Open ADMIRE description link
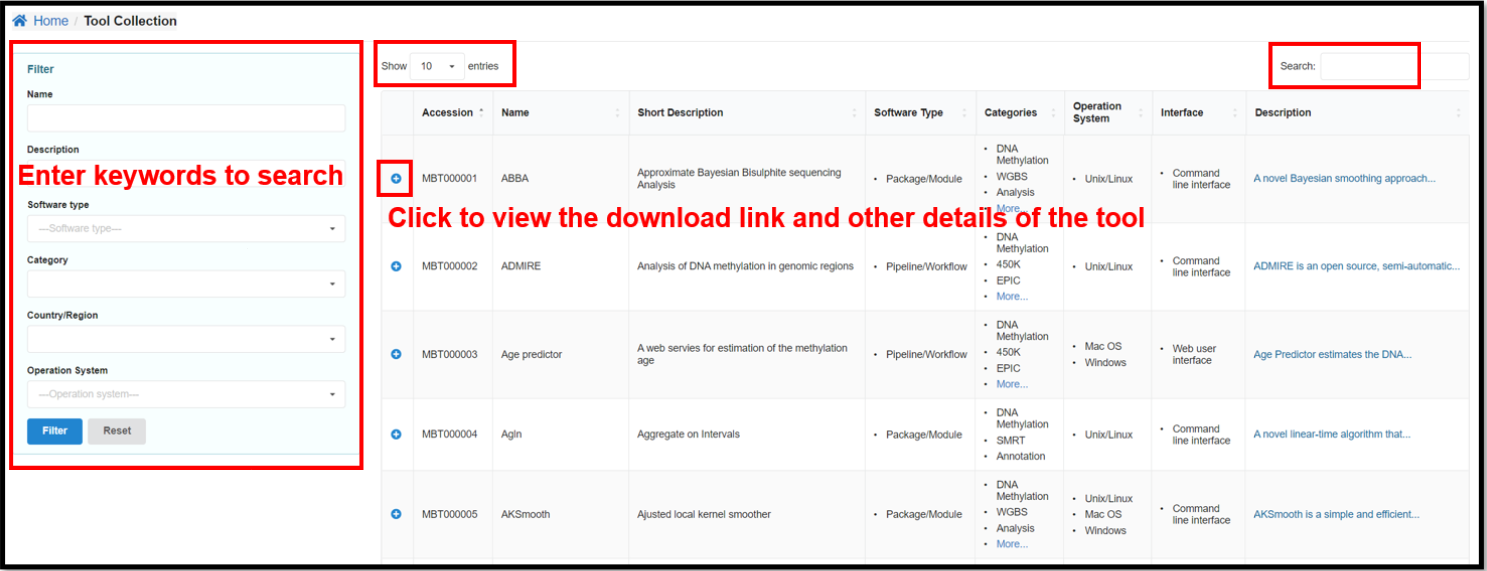 1356,266
